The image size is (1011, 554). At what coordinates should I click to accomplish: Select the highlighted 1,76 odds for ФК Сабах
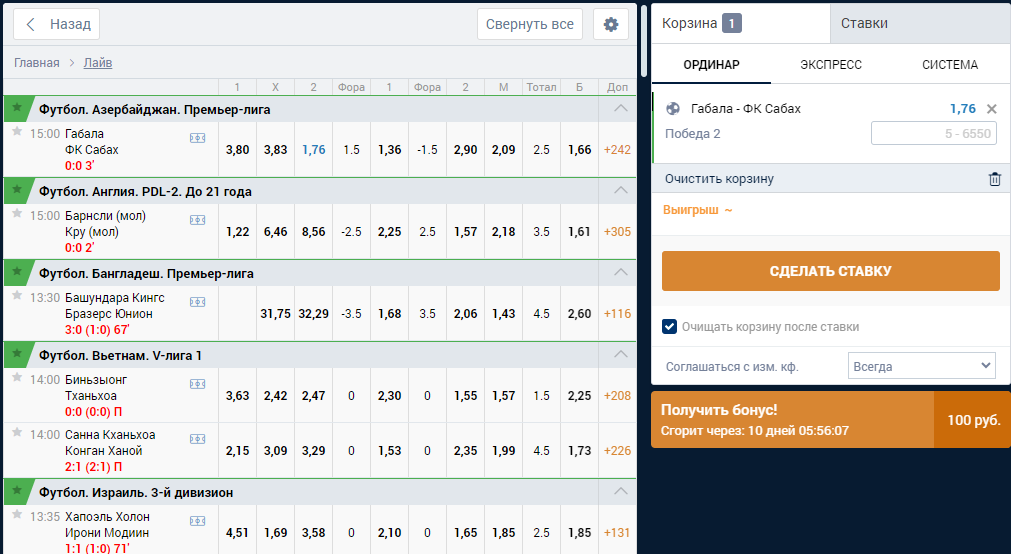pos(313,150)
